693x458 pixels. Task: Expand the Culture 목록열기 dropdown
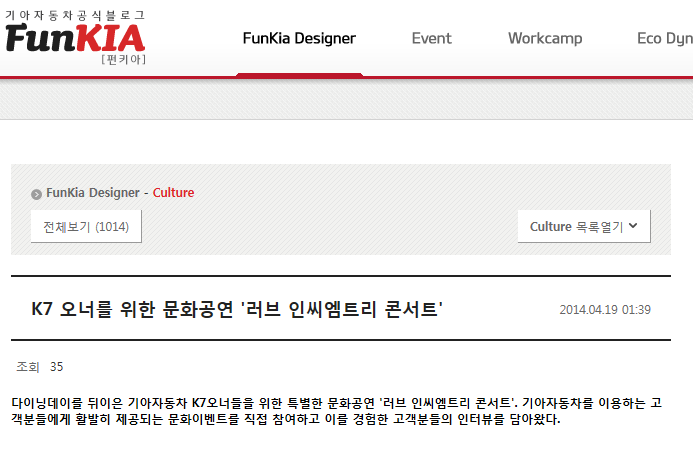[584, 226]
